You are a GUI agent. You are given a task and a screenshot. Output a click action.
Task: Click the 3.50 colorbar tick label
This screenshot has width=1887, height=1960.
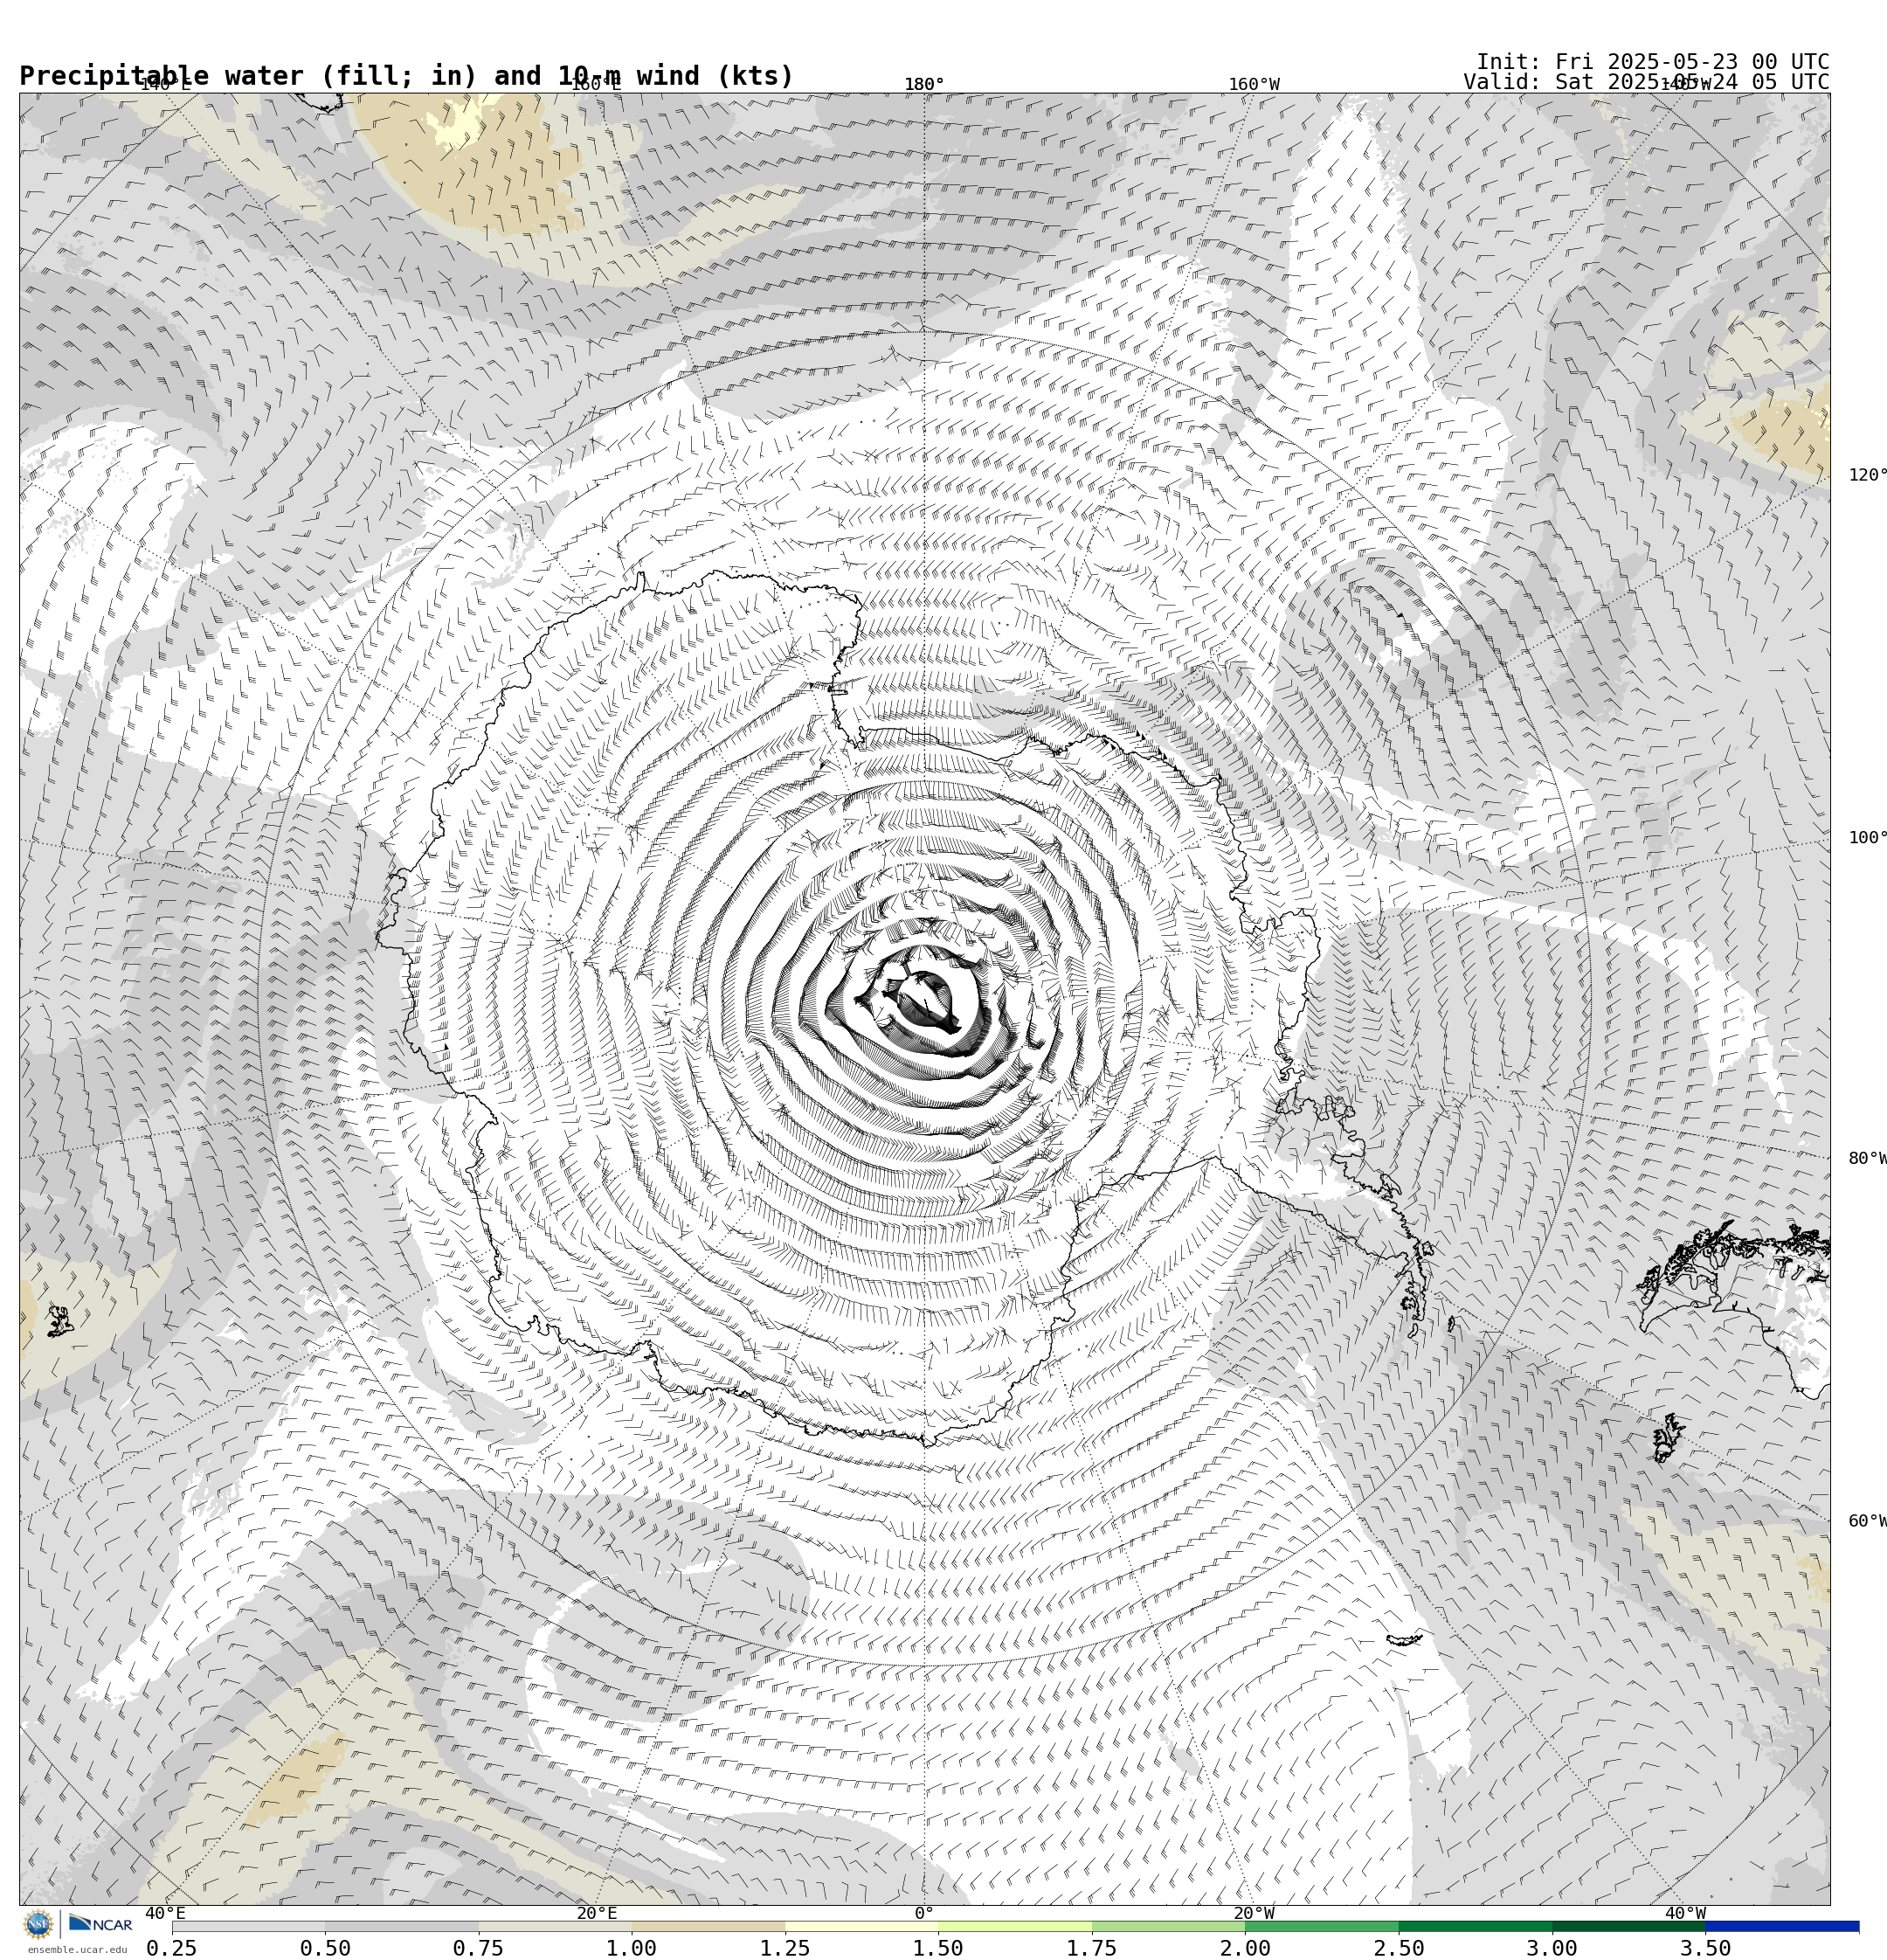pyautogui.click(x=1706, y=1948)
